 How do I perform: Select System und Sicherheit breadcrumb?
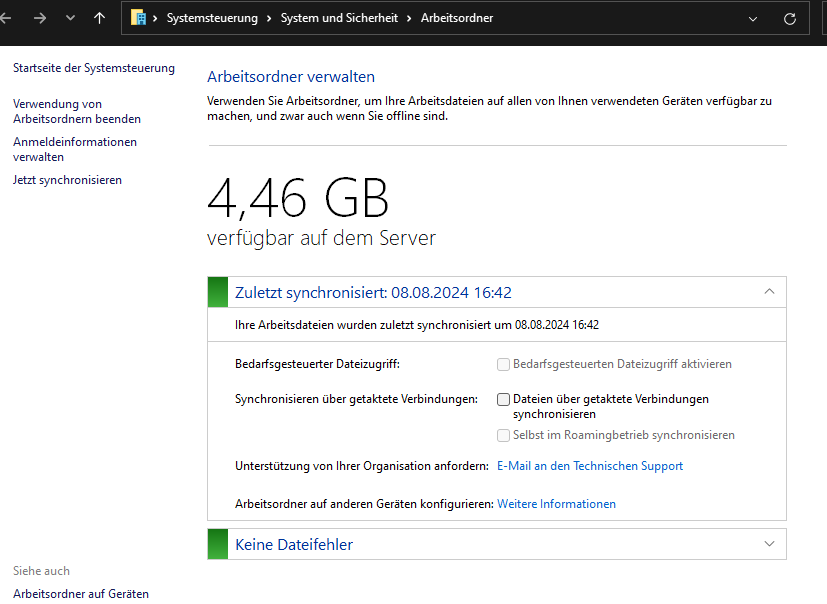(x=339, y=18)
